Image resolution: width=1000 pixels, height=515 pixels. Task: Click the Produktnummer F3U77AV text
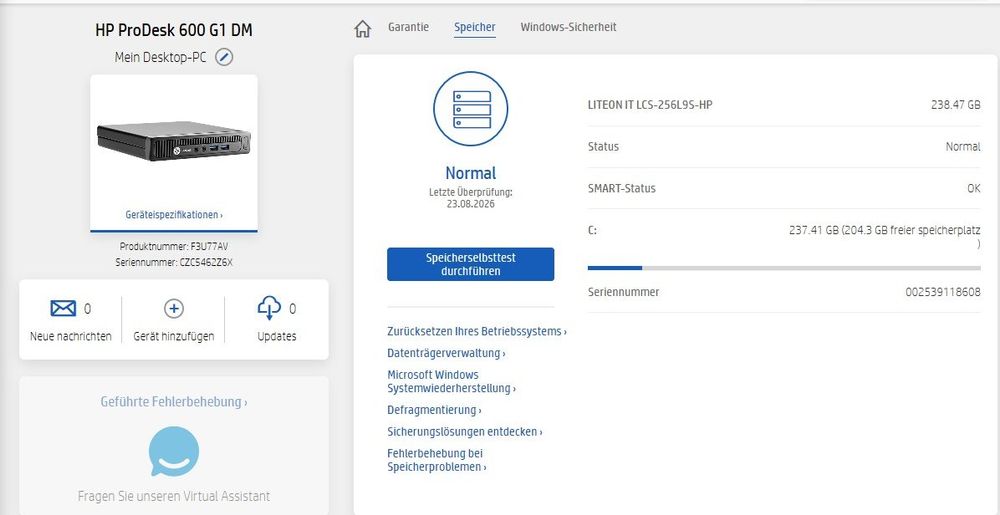click(x=174, y=246)
